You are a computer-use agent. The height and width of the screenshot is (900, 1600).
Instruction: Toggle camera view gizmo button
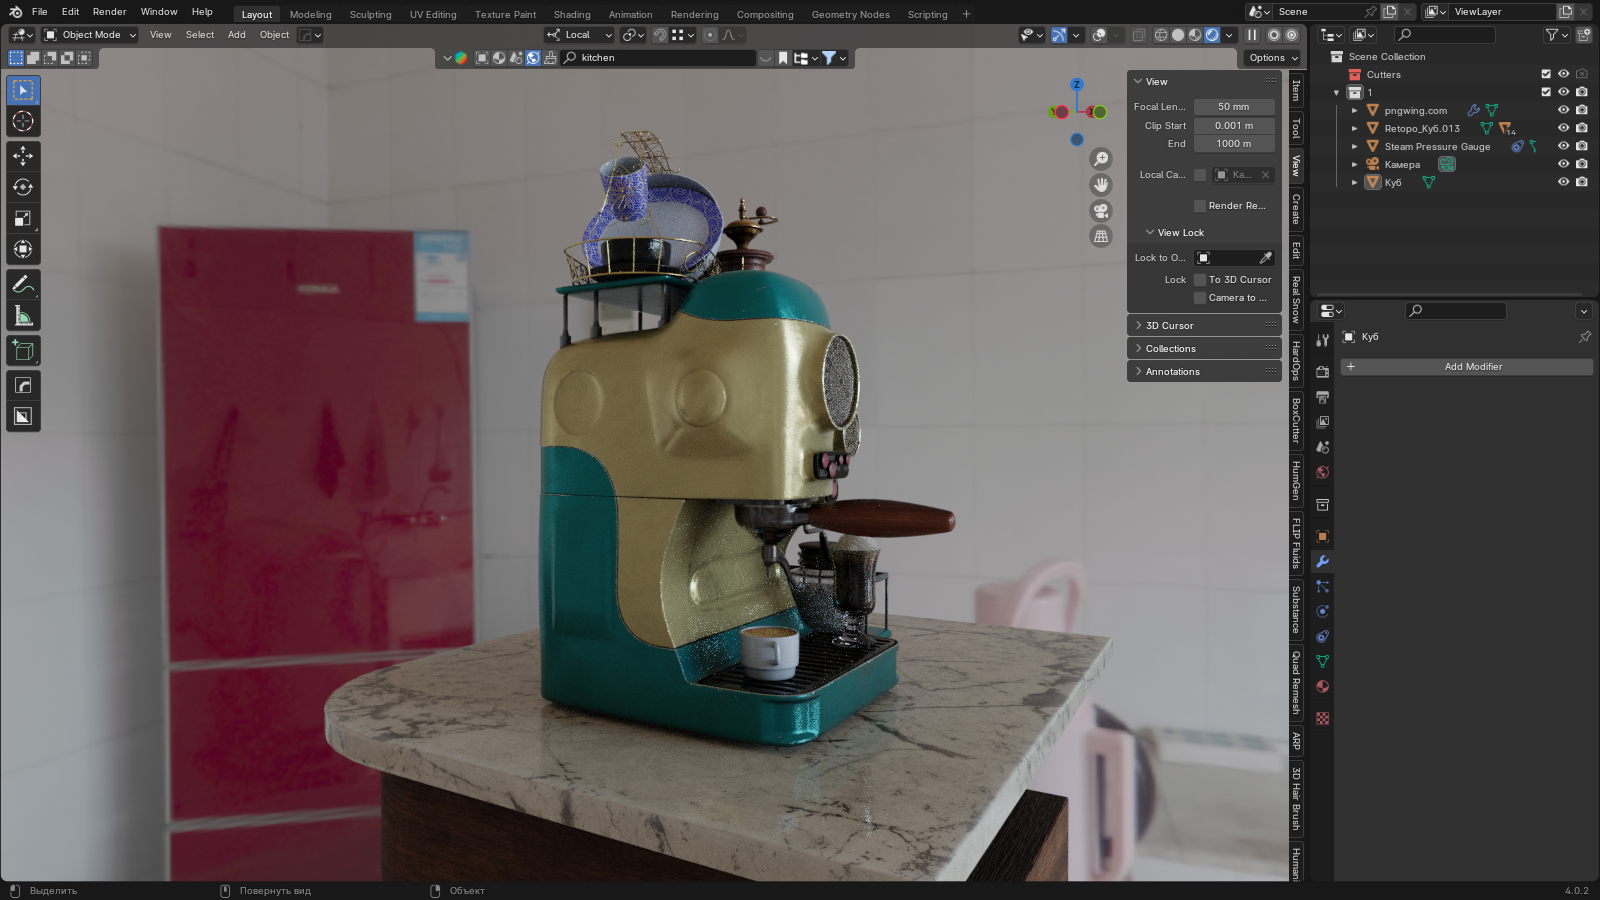coord(1101,211)
